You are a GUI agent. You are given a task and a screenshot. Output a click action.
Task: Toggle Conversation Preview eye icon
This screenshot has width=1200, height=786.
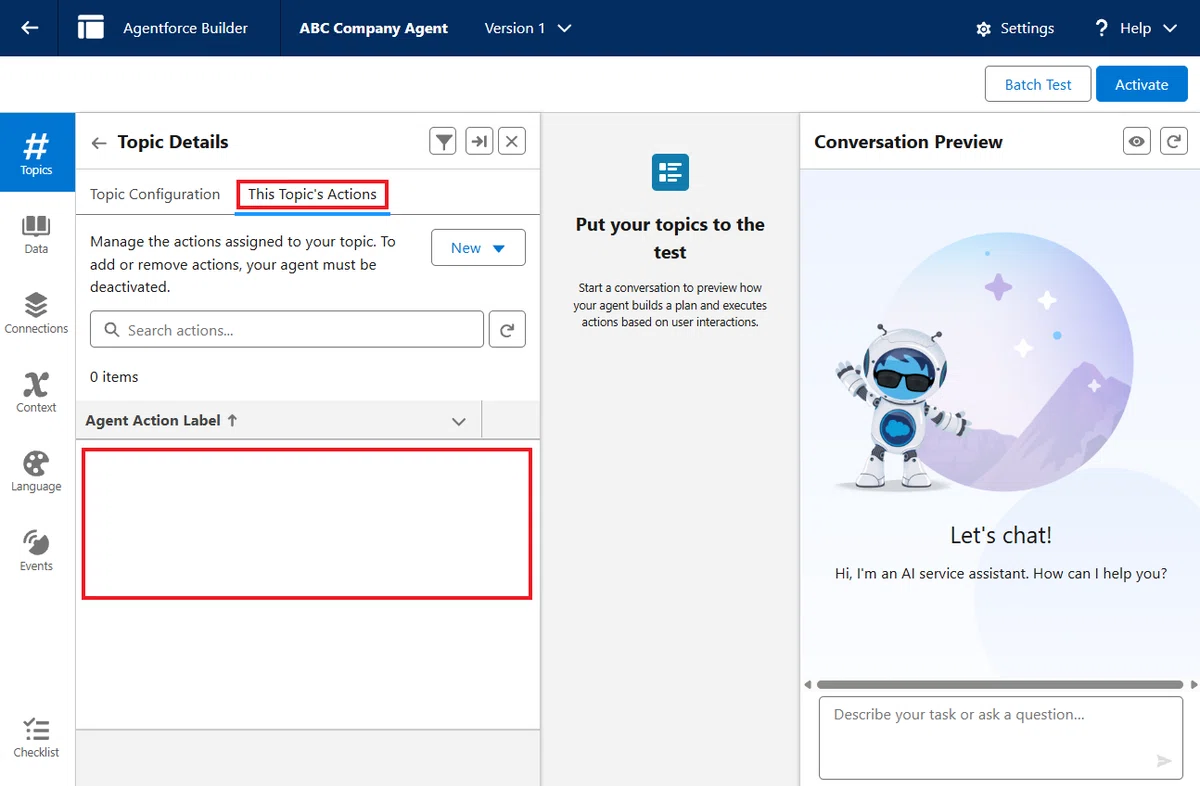tap(1137, 142)
